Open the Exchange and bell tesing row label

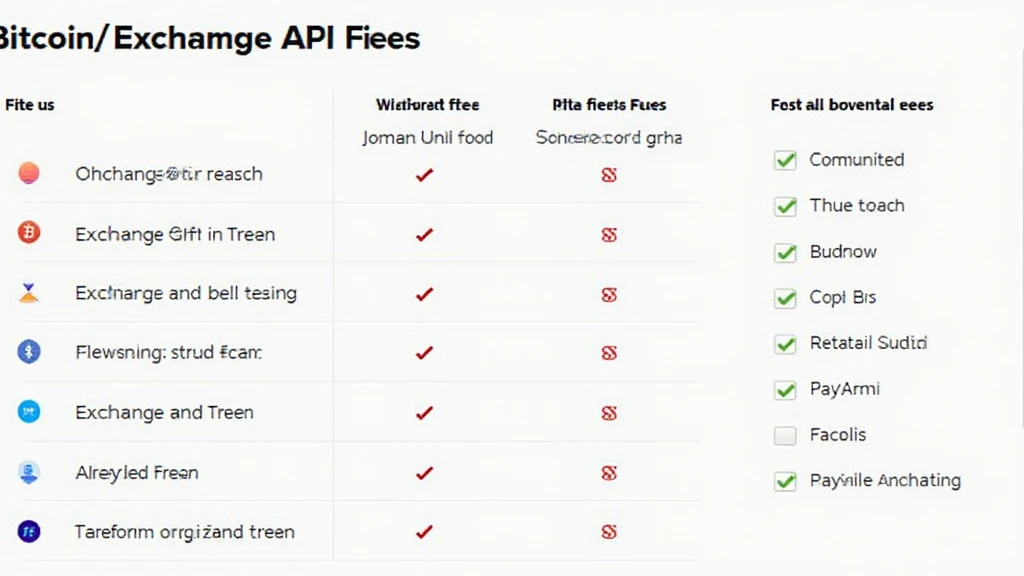(186, 293)
